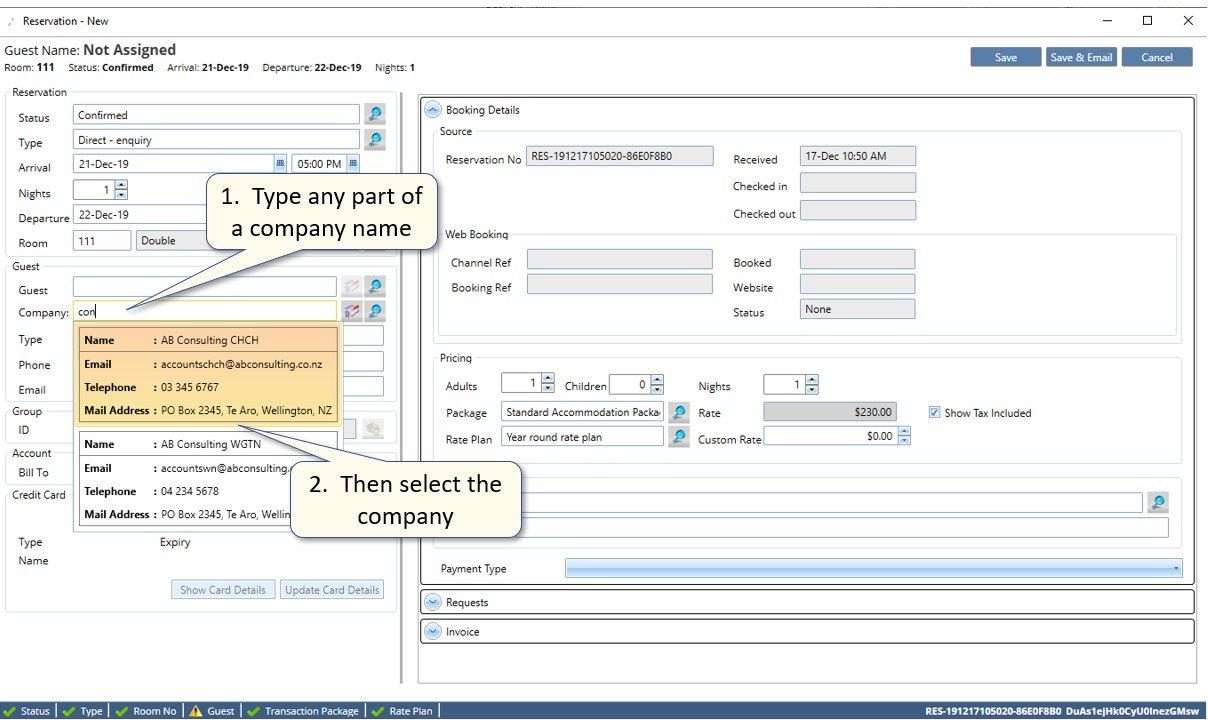Select AB Consulting CHCH from suggestions
Viewport: 1208px width, 724px height.
click(x=210, y=375)
